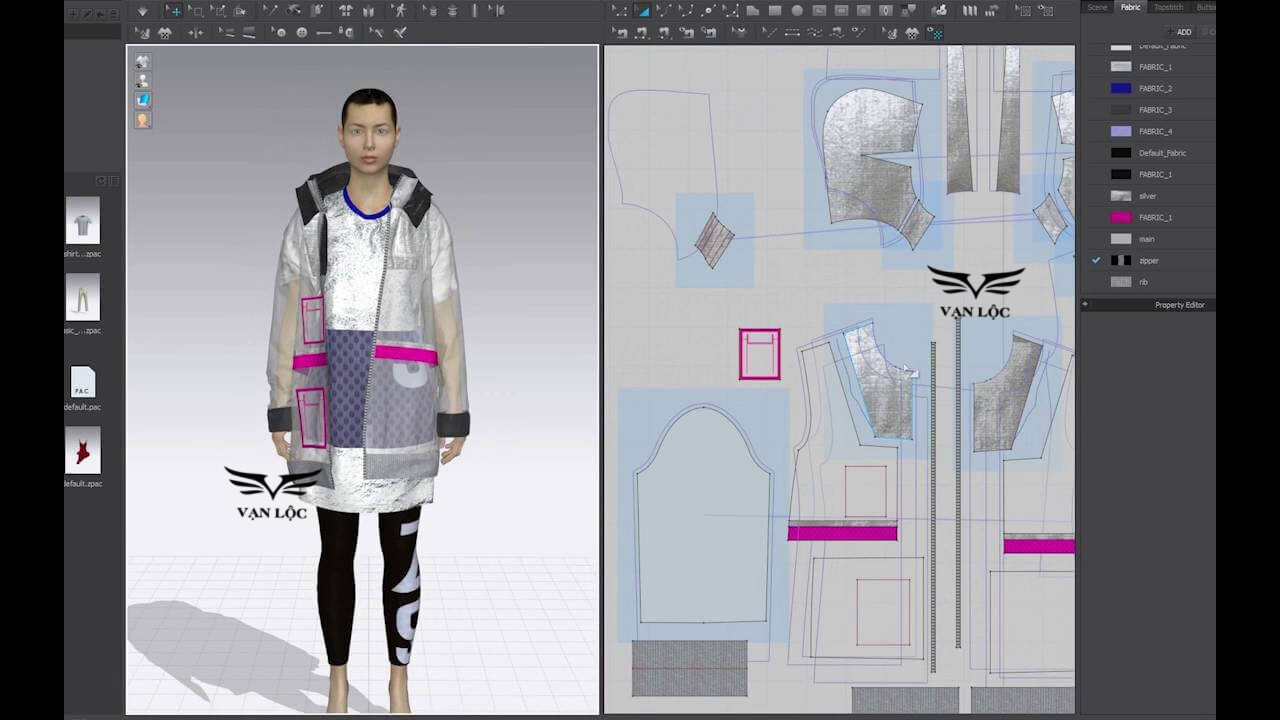
Task: Switch to the Scene tab
Action: pos(1096,7)
